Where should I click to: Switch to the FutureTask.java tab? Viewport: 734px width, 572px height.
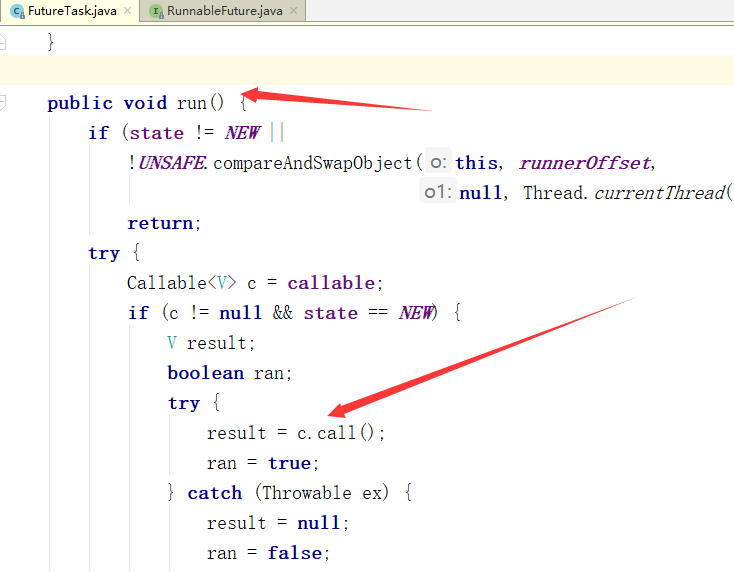72,11
